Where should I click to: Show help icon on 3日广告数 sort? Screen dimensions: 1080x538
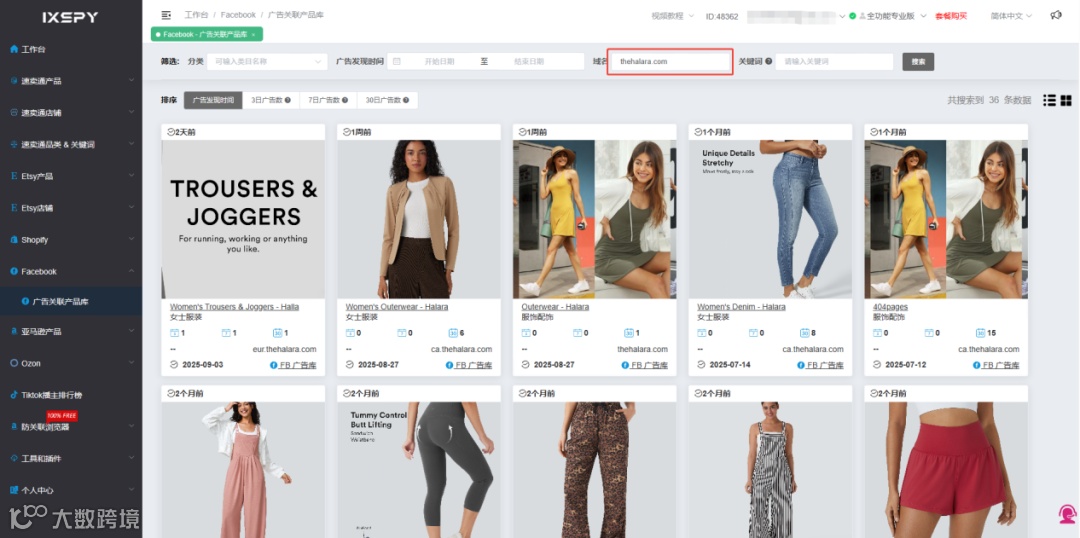pyautogui.click(x=287, y=100)
